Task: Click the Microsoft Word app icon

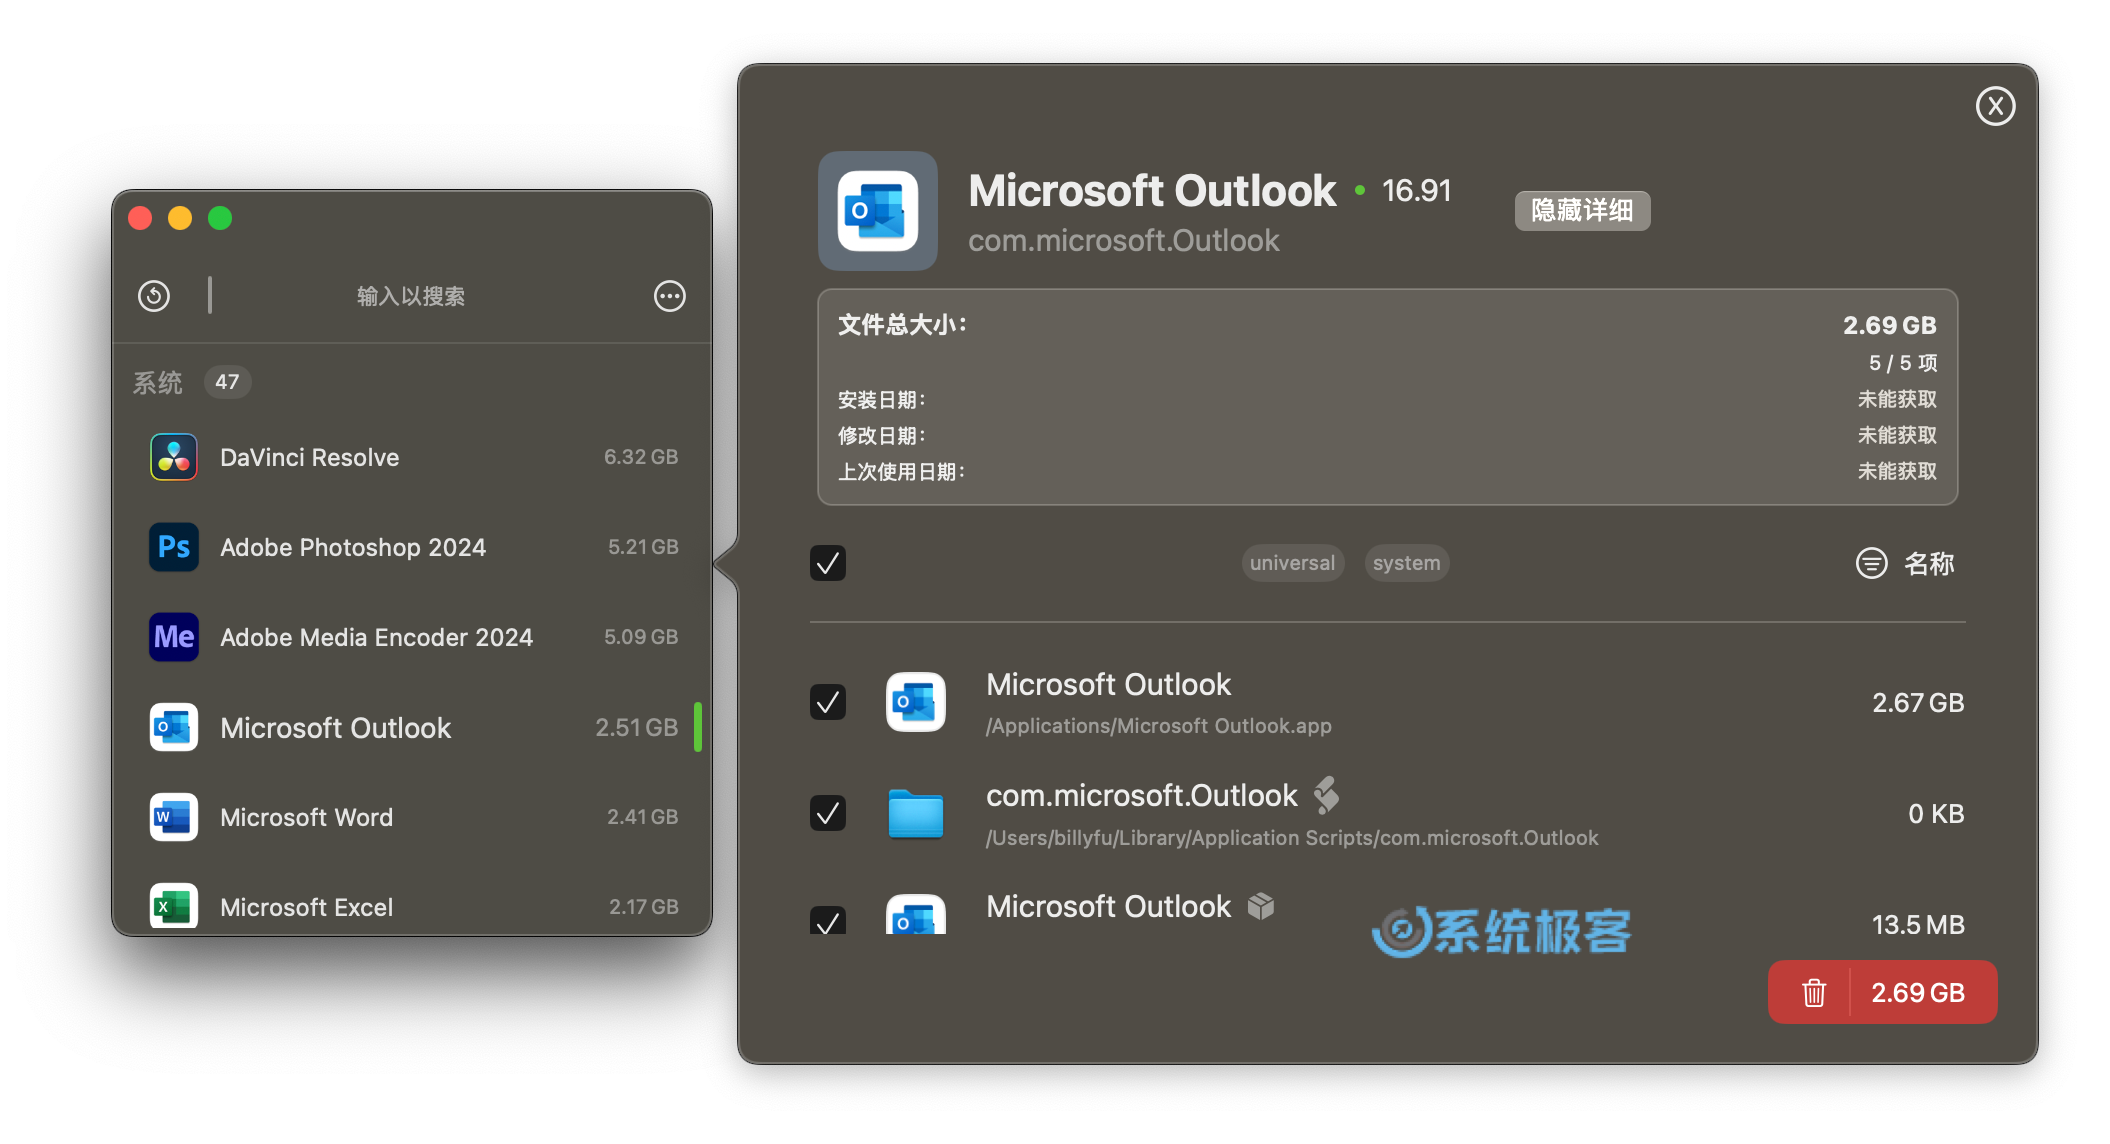Action: [x=174, y=817]
